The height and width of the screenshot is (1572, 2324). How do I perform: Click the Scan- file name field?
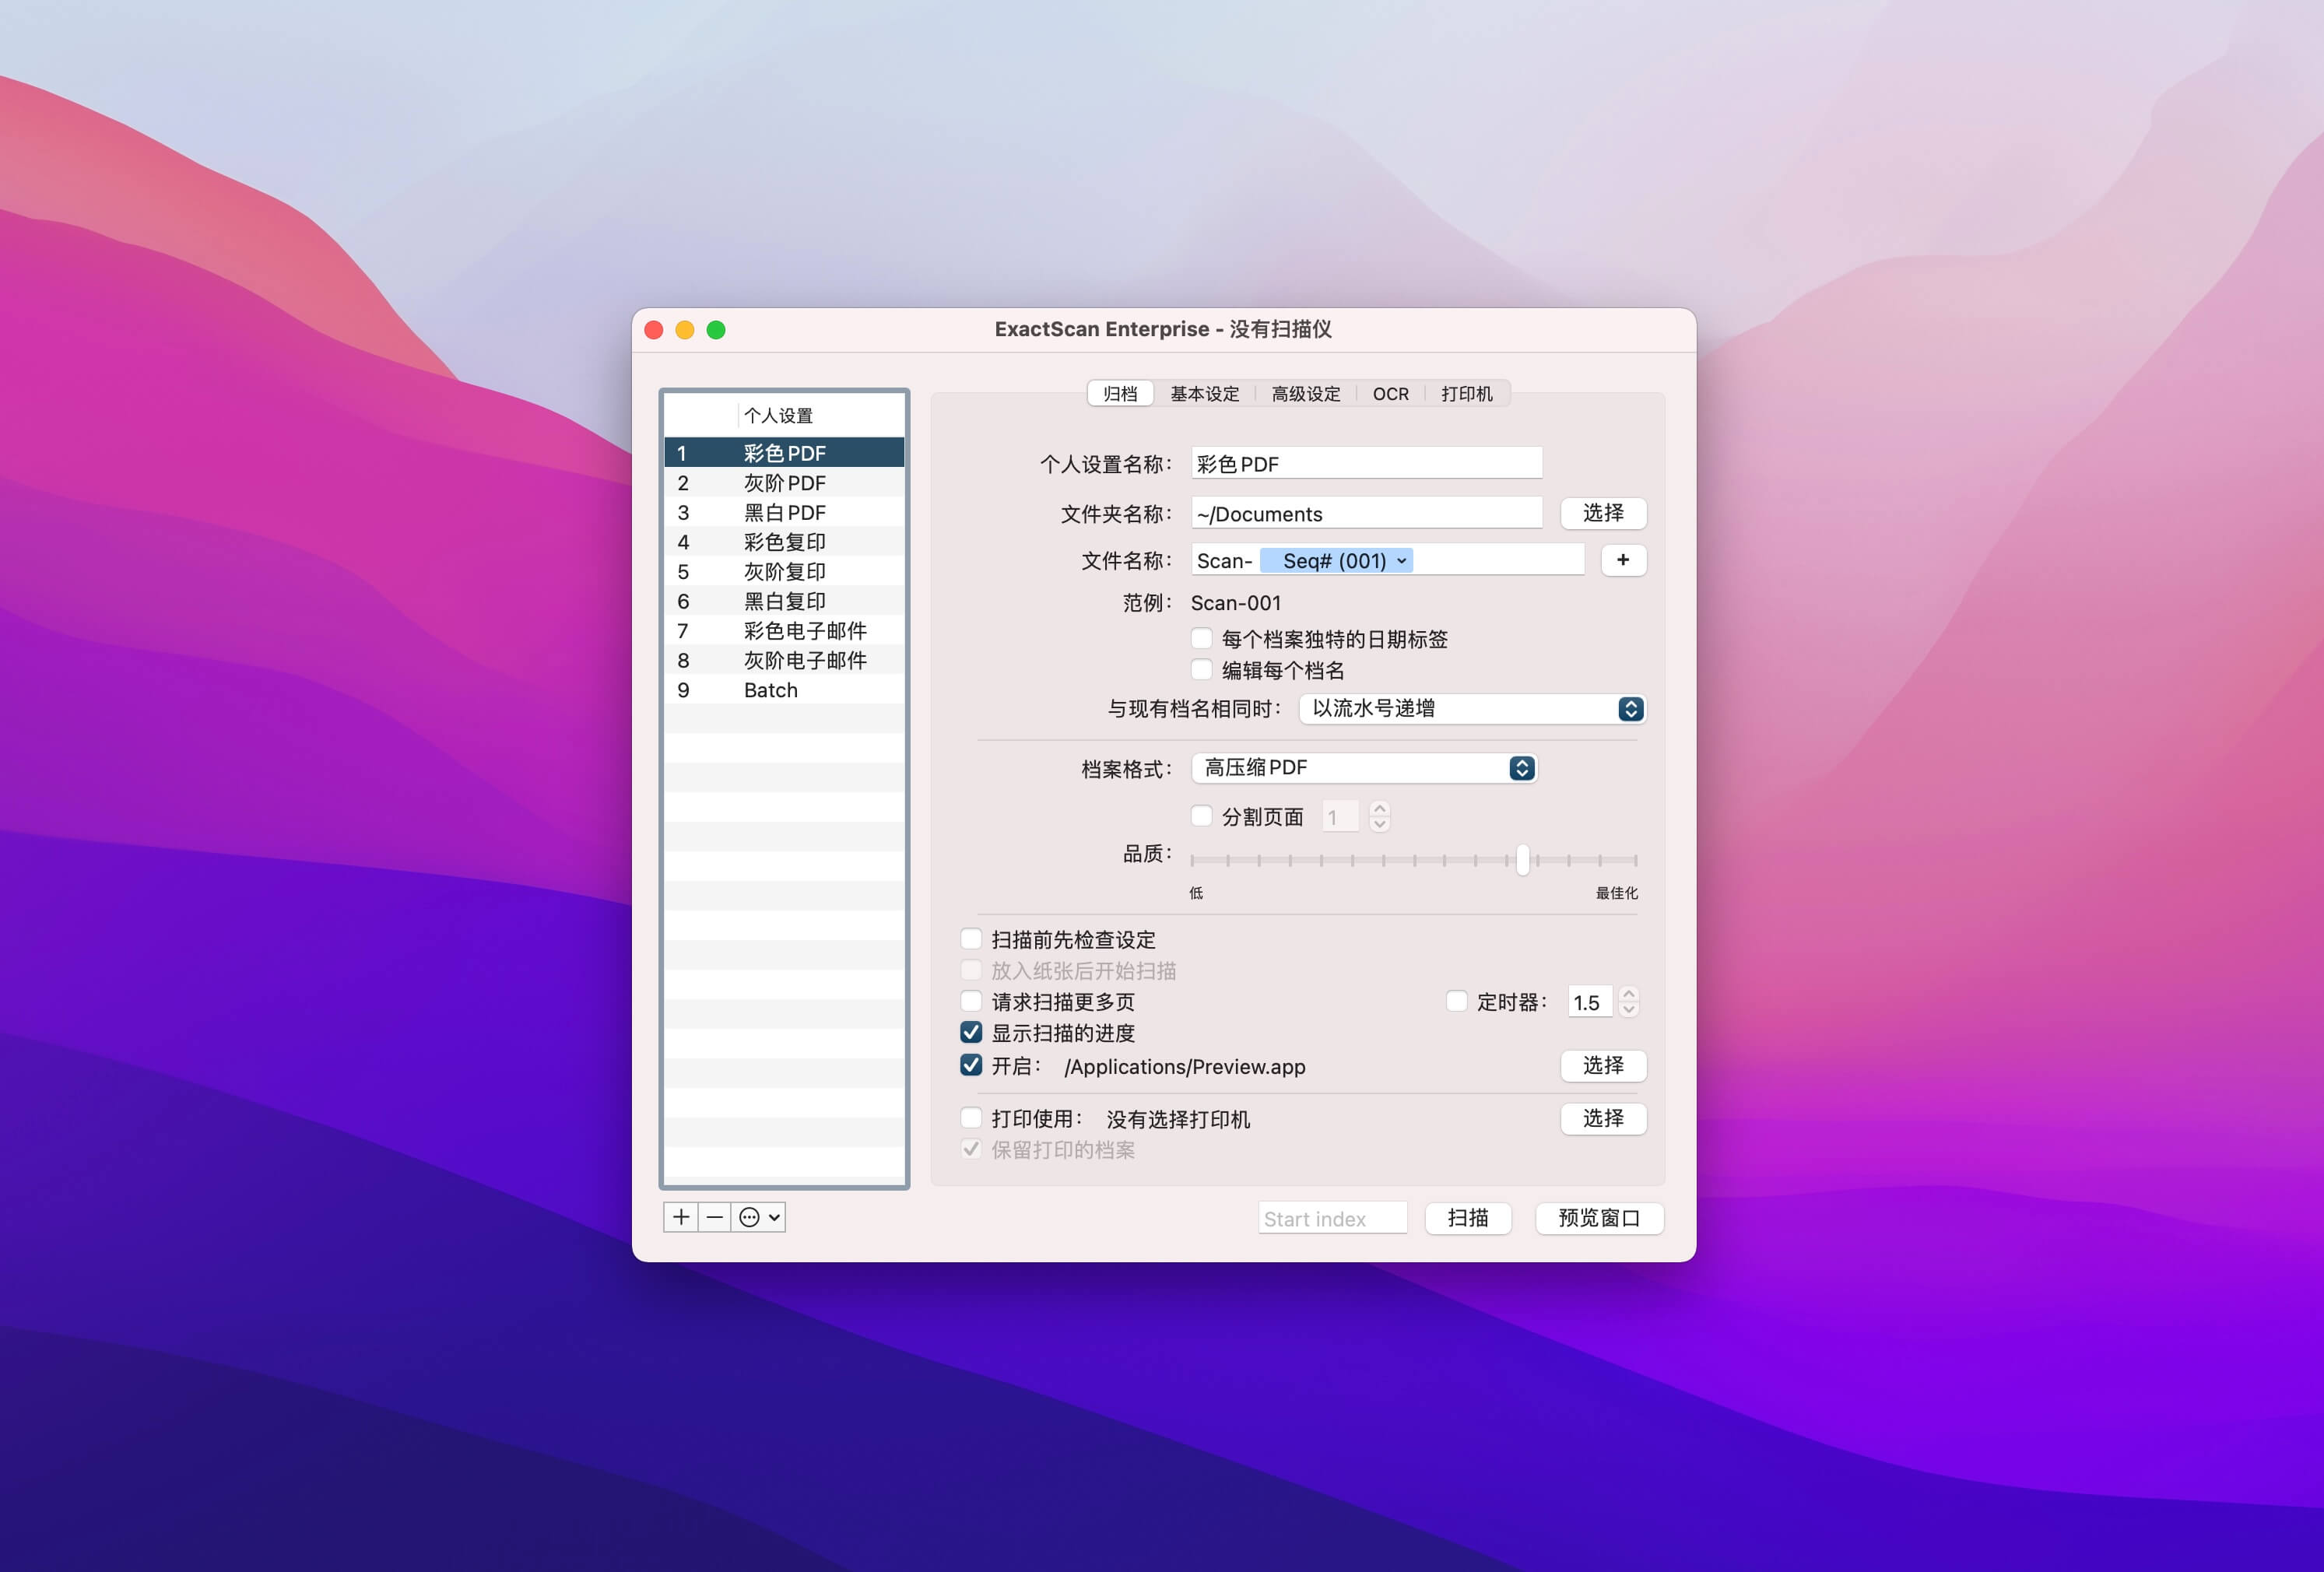(1387, 560)
